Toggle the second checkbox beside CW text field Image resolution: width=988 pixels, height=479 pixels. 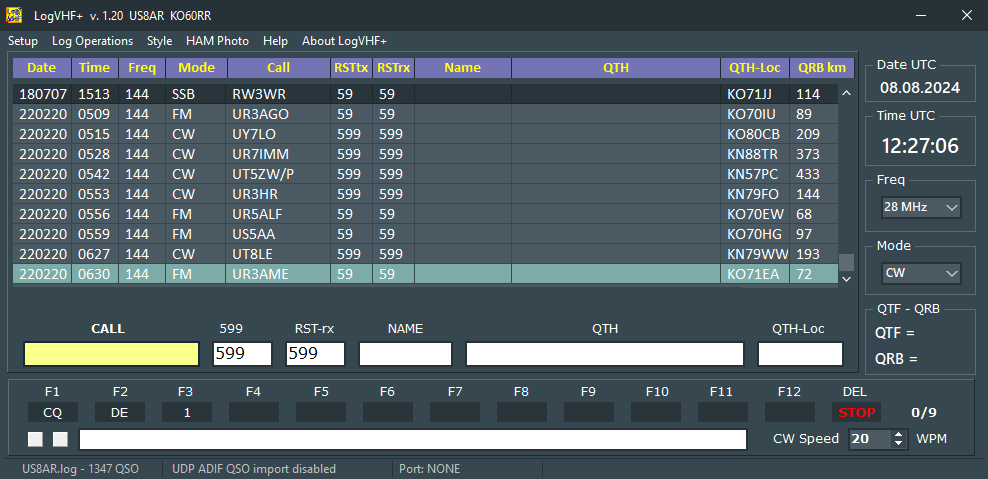(60, 439)
